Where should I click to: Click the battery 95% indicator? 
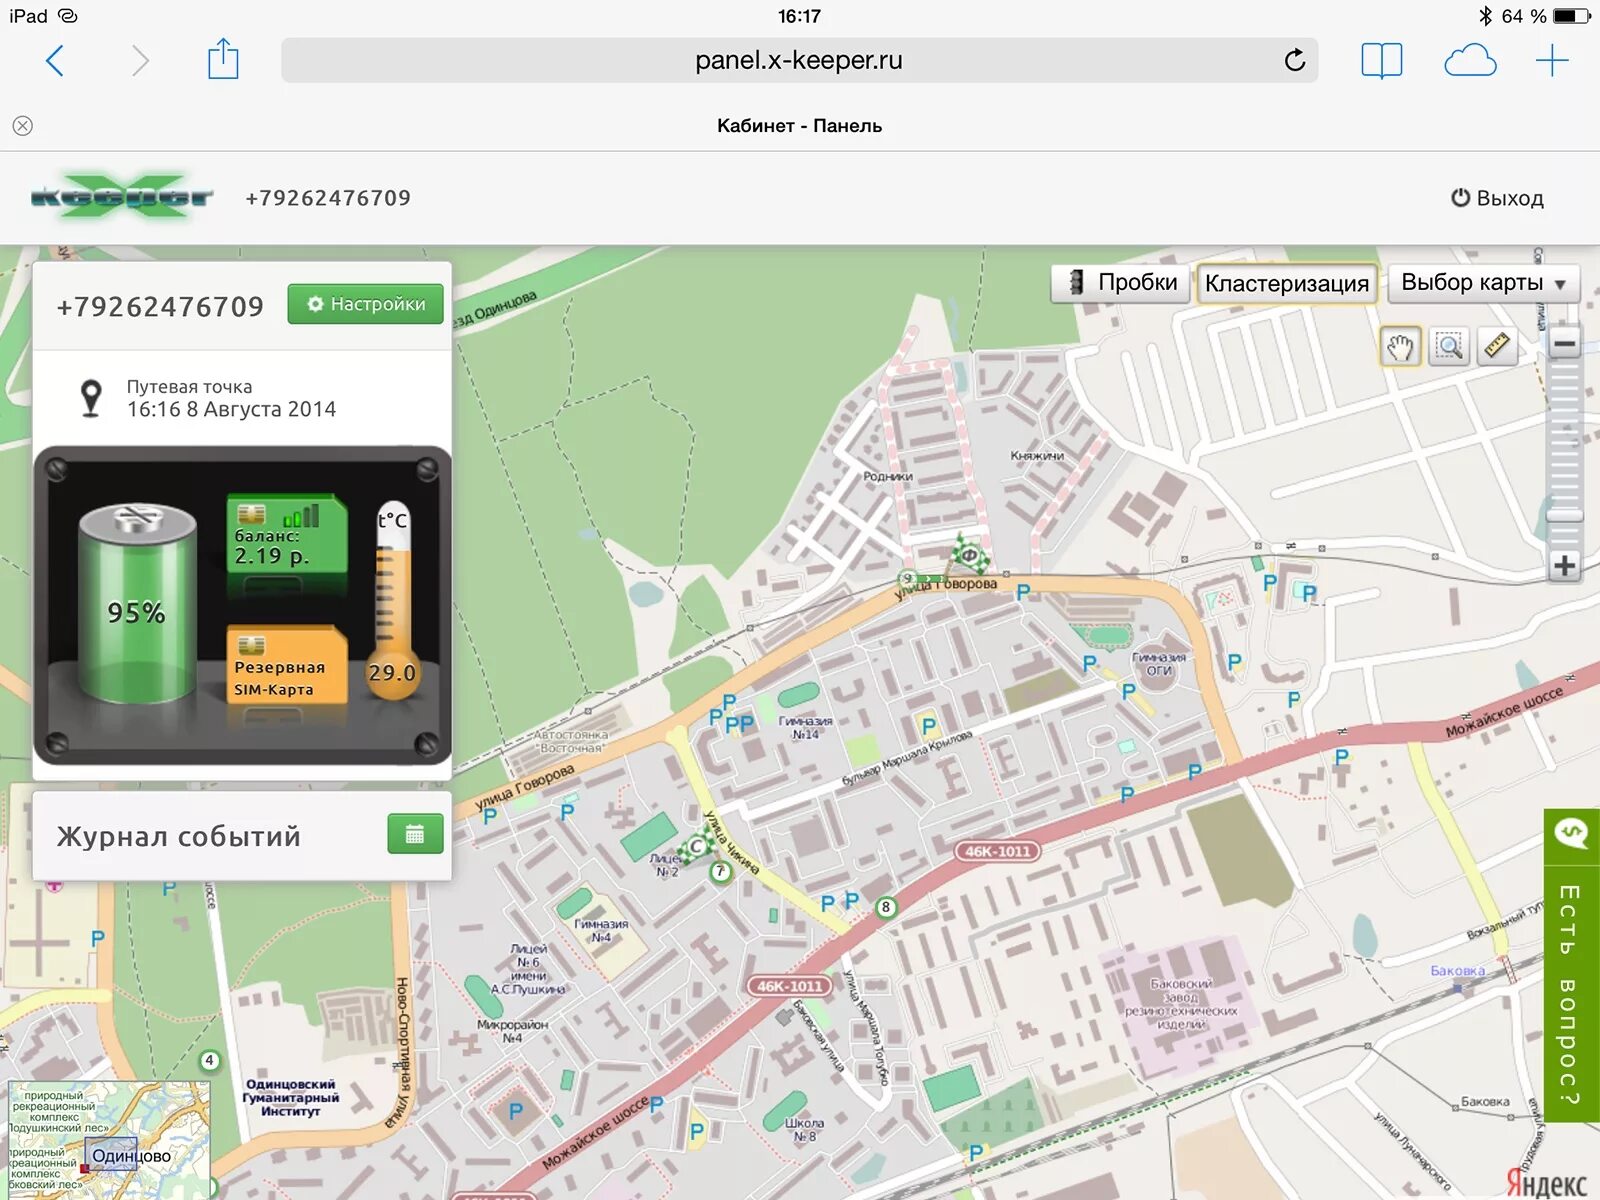pos(137,604)
